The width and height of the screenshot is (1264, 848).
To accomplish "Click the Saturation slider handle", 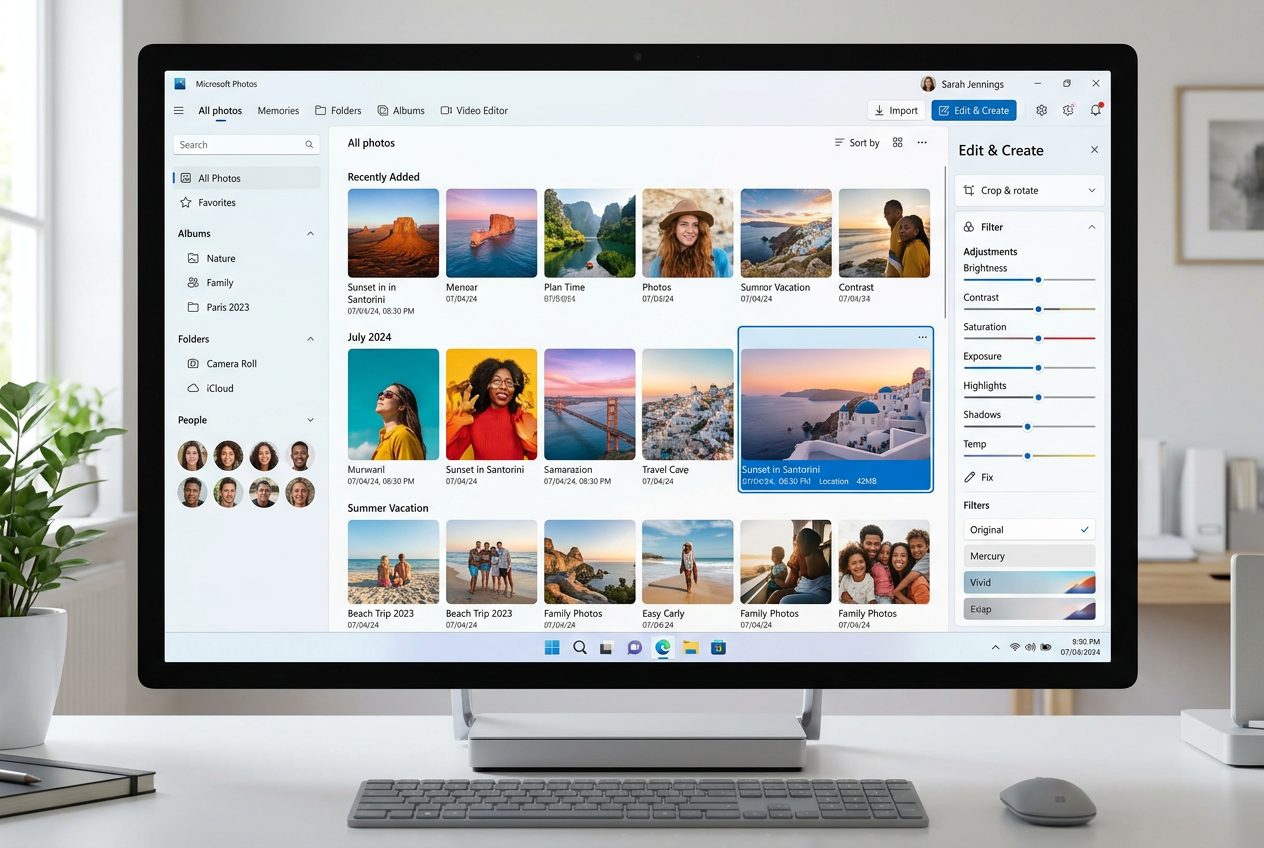I will click(1038, 338).
